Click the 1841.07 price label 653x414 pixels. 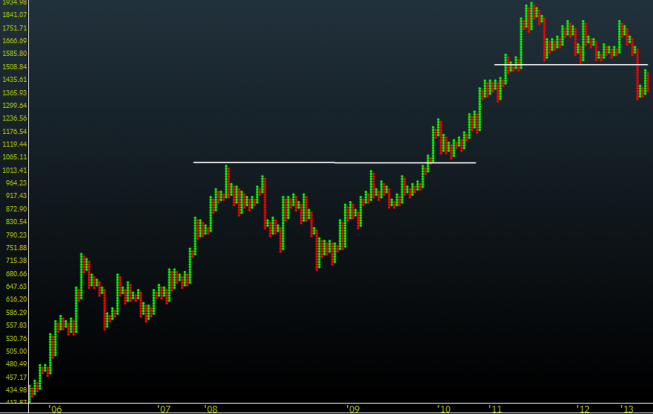pyautogui.click(x=15, y=15)
